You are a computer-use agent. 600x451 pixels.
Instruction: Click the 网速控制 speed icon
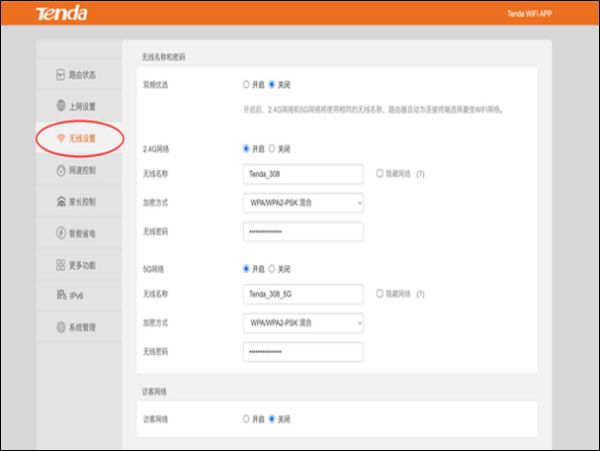(61, 170)
